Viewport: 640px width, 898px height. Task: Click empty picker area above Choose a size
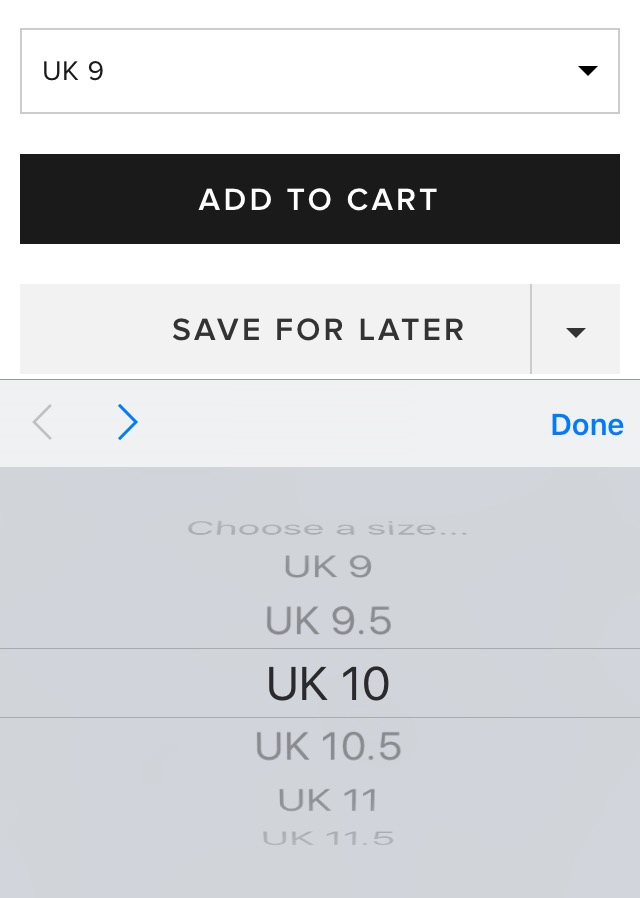click(327, 490)
